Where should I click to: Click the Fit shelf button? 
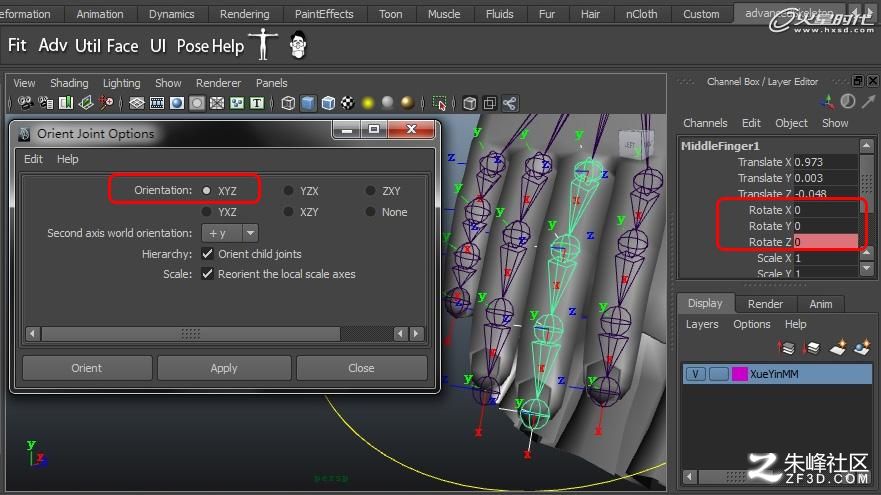tap(17, 45)
